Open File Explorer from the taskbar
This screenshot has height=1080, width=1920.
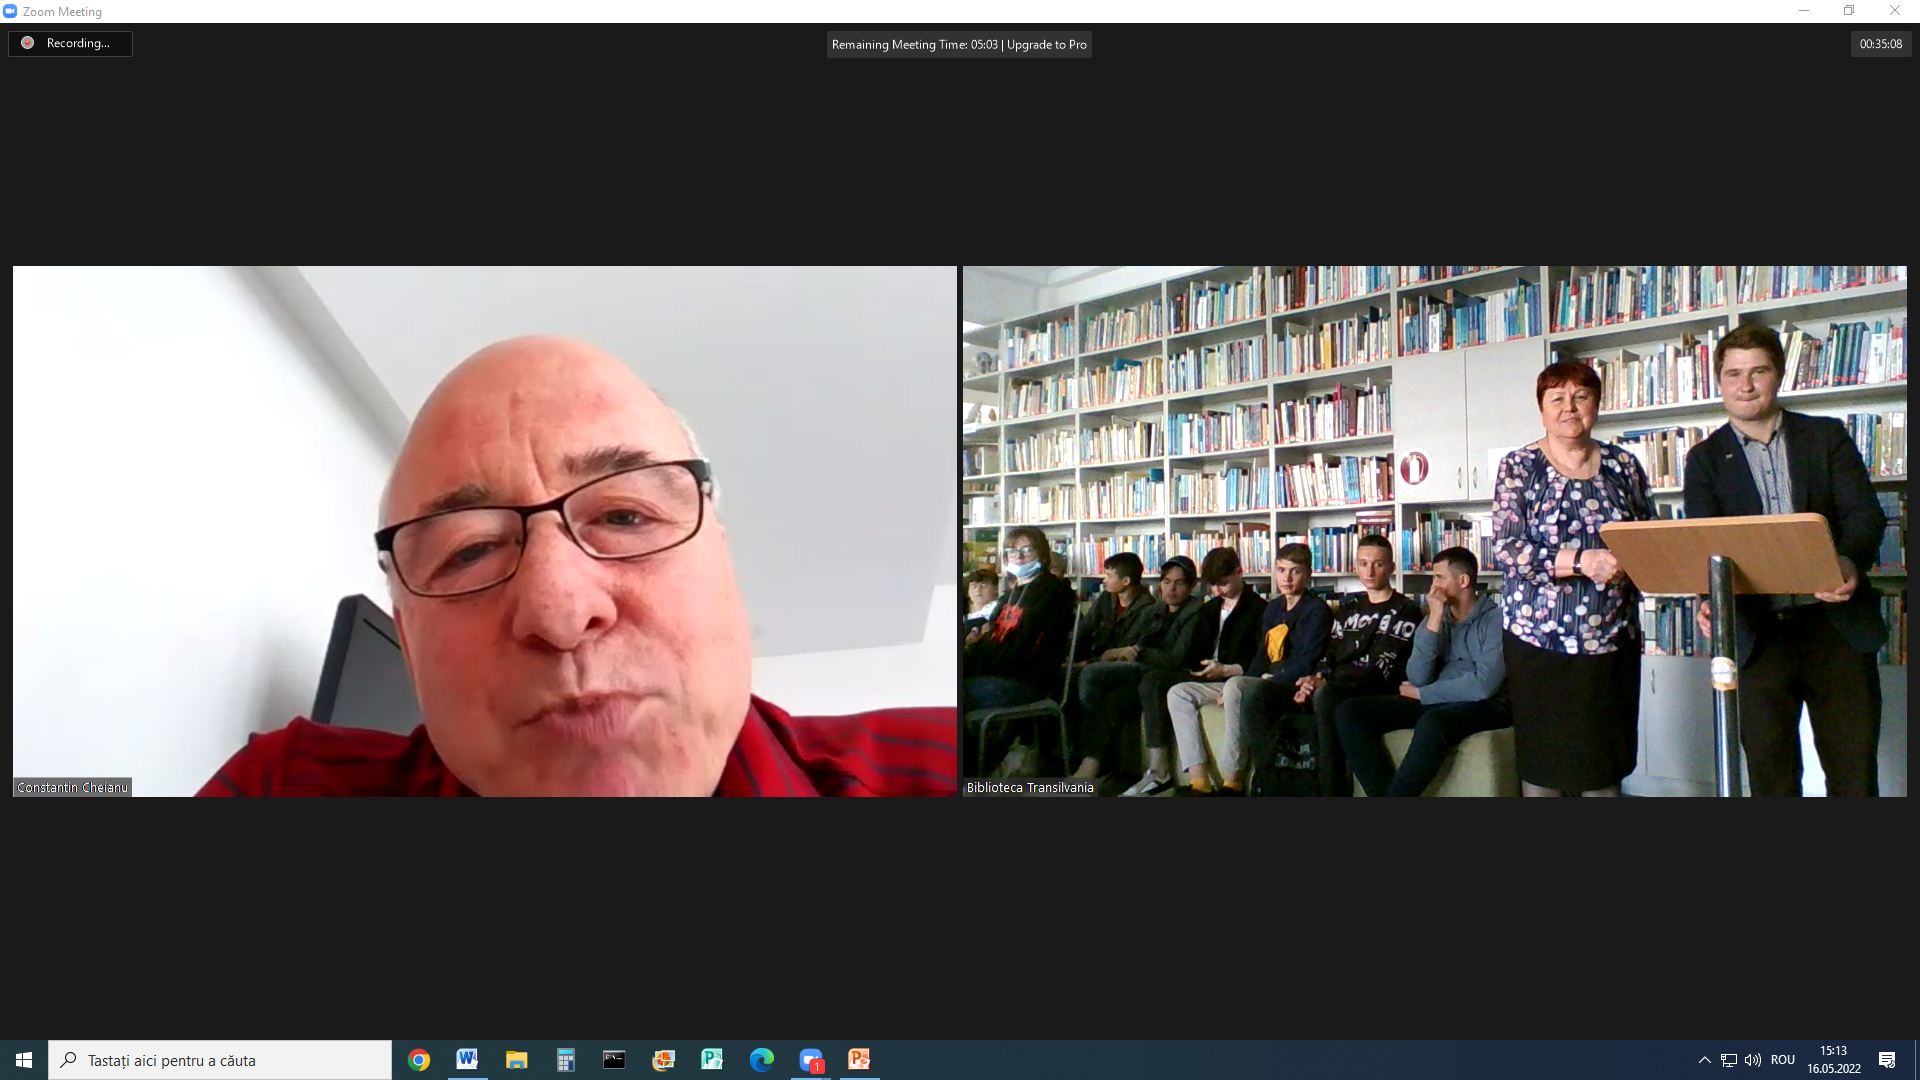click(516, 1060)
